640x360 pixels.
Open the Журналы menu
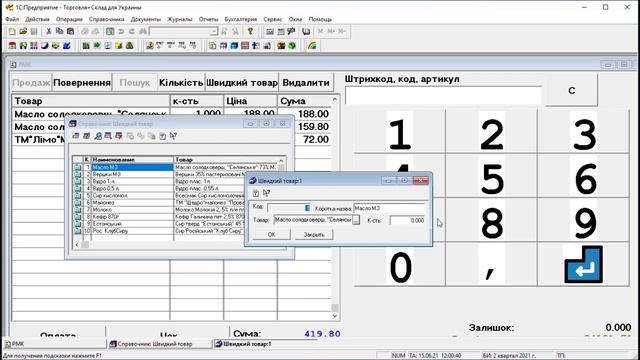click(x=180, y=19)
